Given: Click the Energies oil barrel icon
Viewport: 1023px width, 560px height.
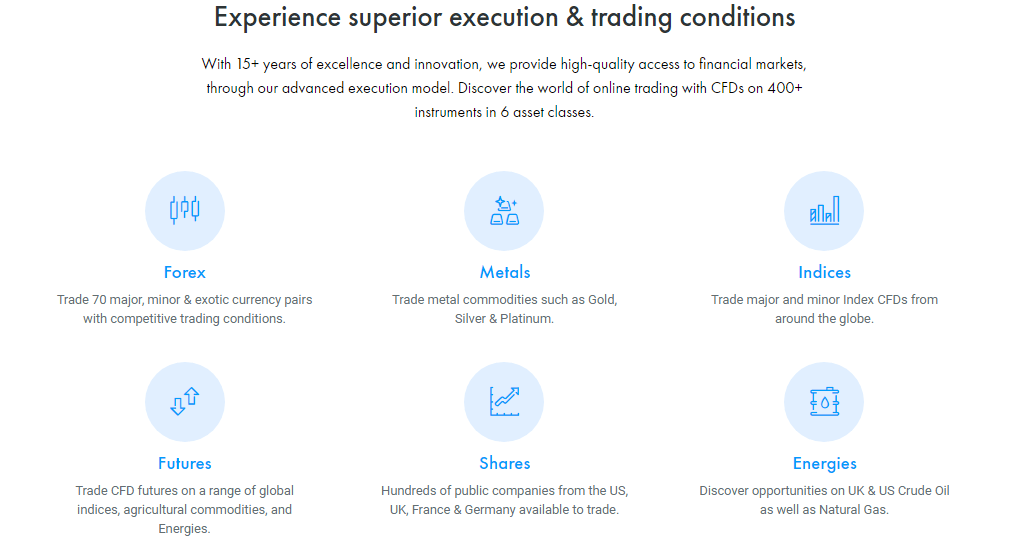Looking at the screenshot, I should (824, 401).
